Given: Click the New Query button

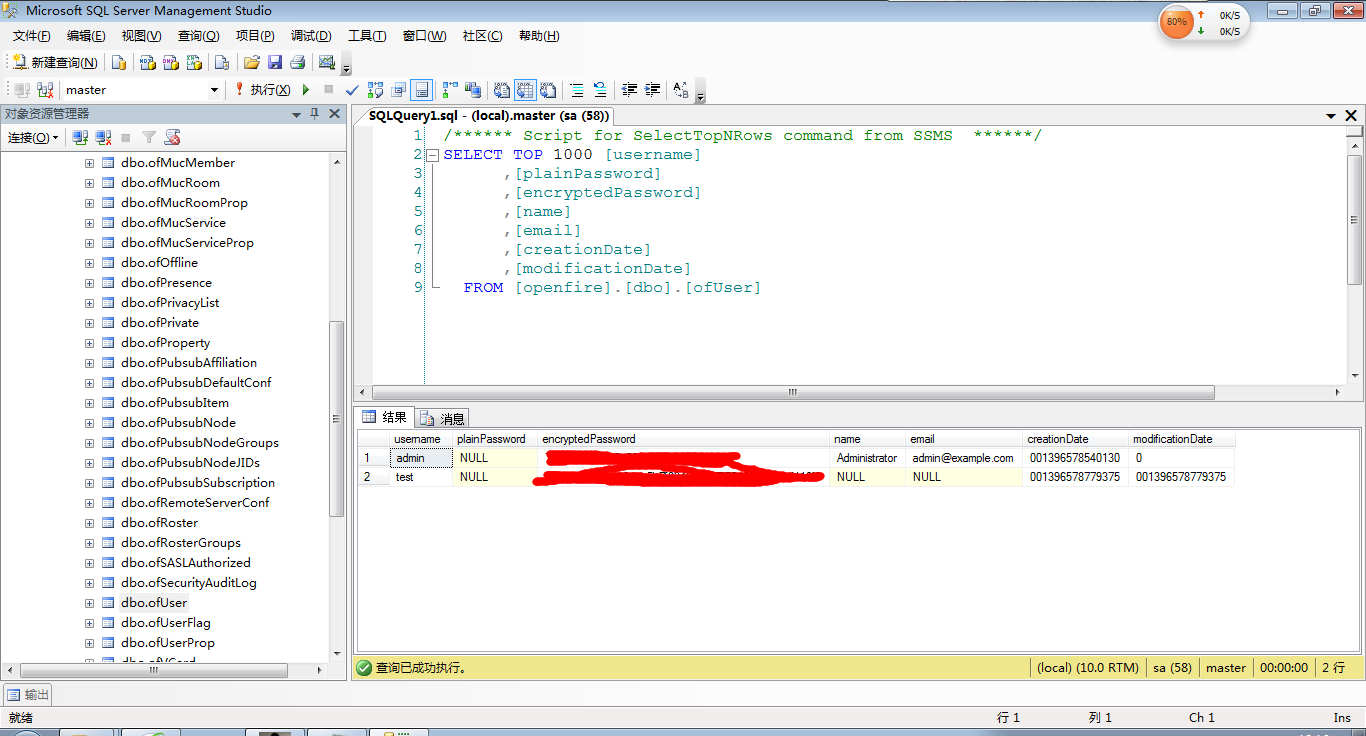Looking at the screenshot, I should coord(56,62).
